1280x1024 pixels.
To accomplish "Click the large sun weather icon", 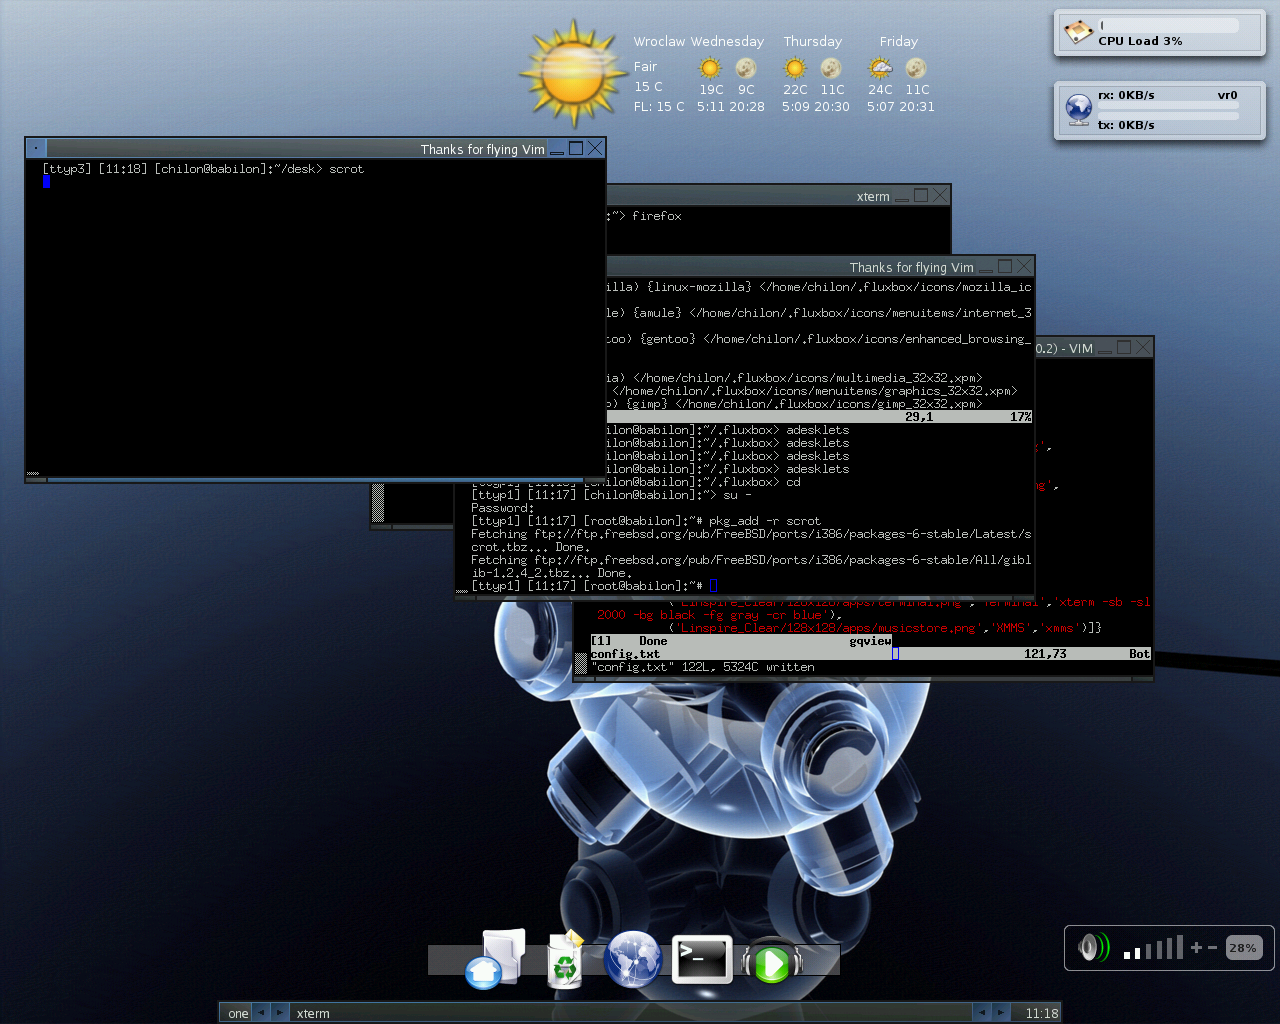I will point(573,74).
